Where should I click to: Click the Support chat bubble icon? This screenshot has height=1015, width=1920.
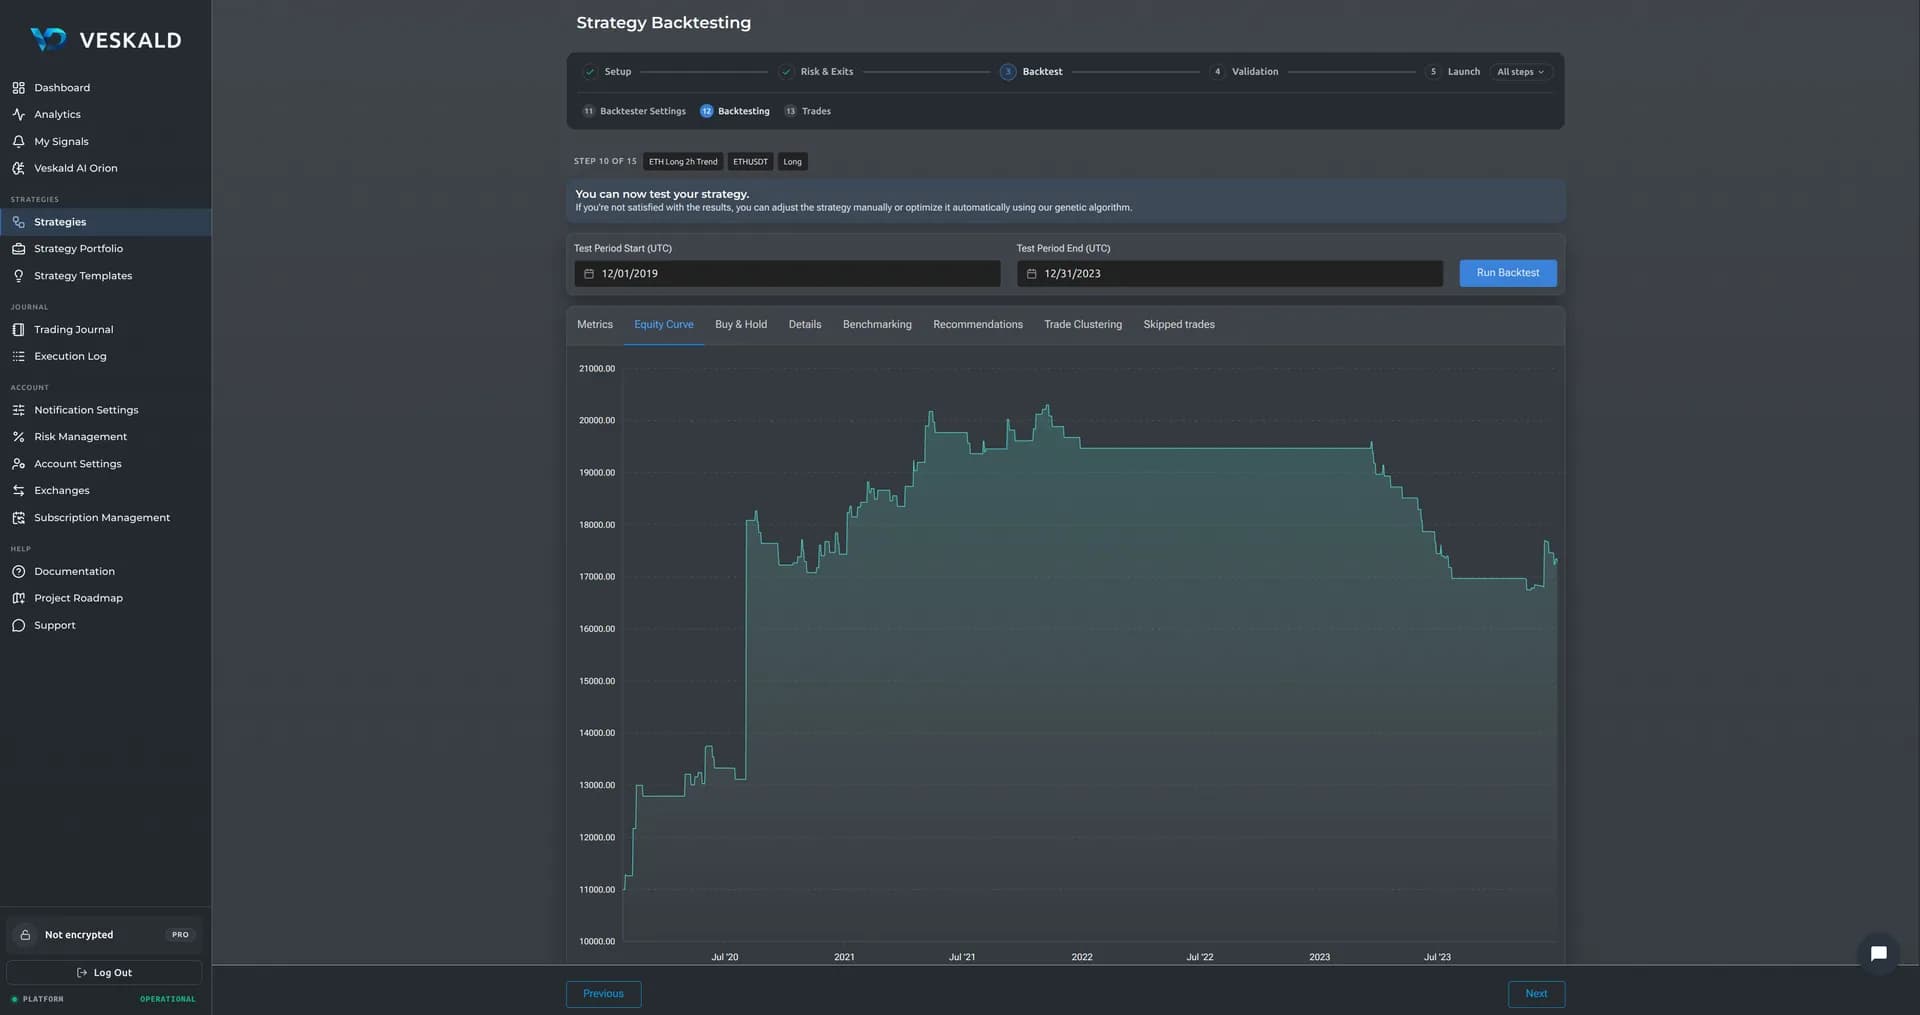18,626
